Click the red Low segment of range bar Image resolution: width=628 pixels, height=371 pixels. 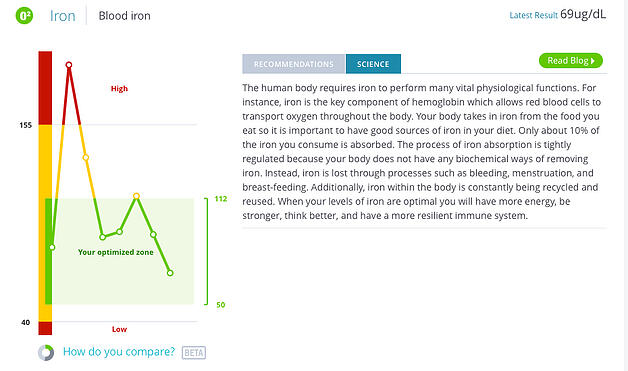pyautogui.click(x=45, y=328)
